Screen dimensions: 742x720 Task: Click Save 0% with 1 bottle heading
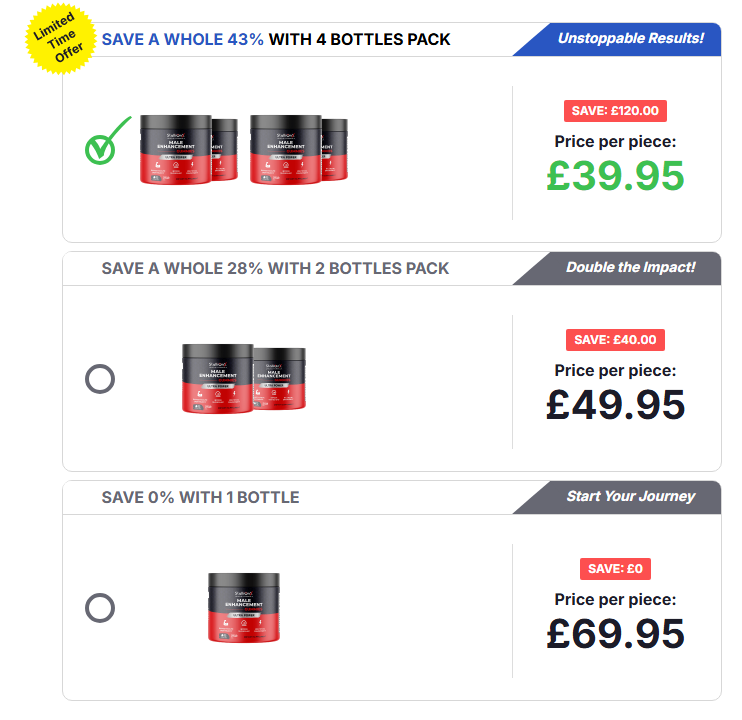[x=200, y=497]
